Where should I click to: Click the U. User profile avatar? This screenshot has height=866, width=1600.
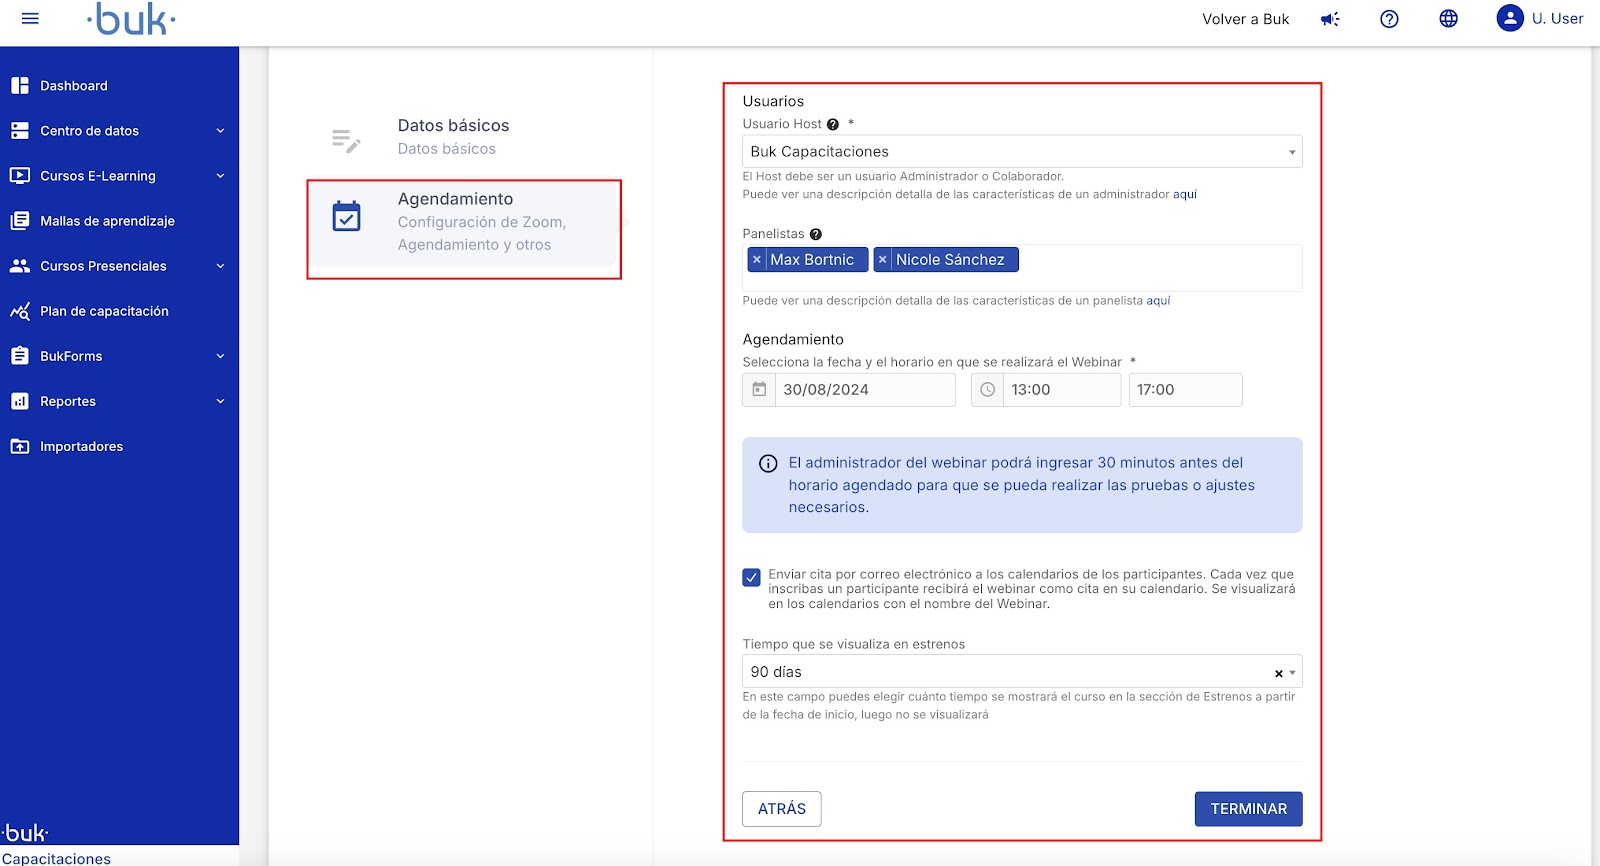1509,18
